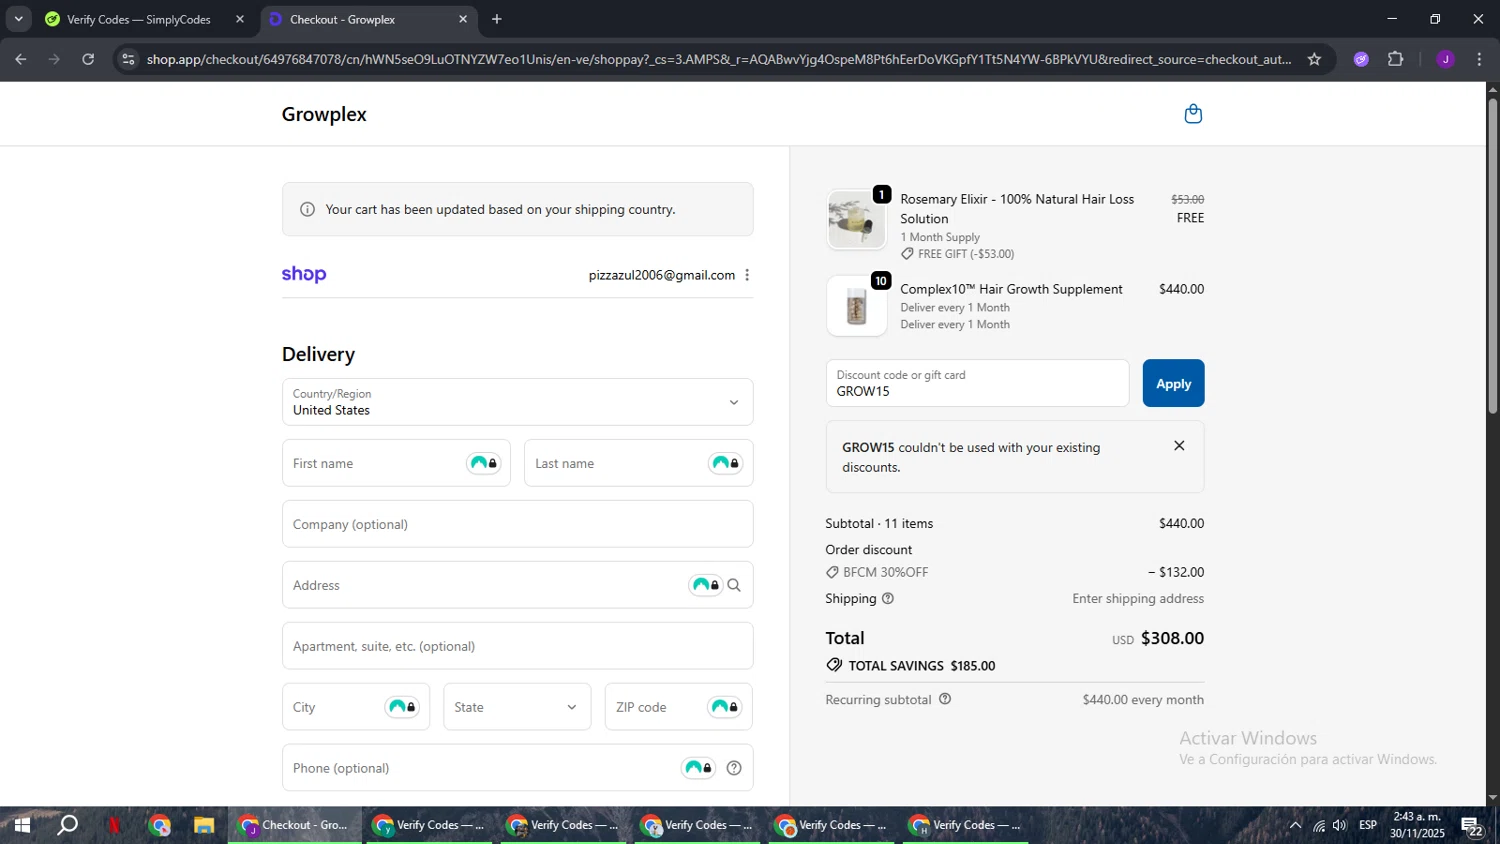This screenshot has height=844, width=1500.
Task: Reload the page with the refresh button
Action: [88, 59]
